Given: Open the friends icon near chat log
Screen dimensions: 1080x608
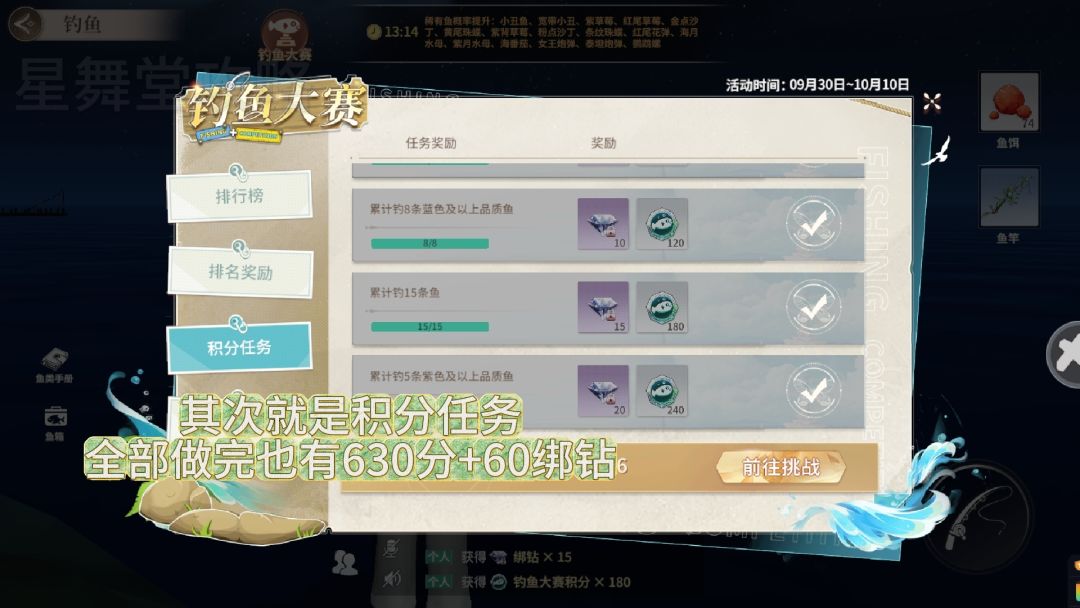Looking at the screenshot, I should pyautogui.click(x=344, y=563).
